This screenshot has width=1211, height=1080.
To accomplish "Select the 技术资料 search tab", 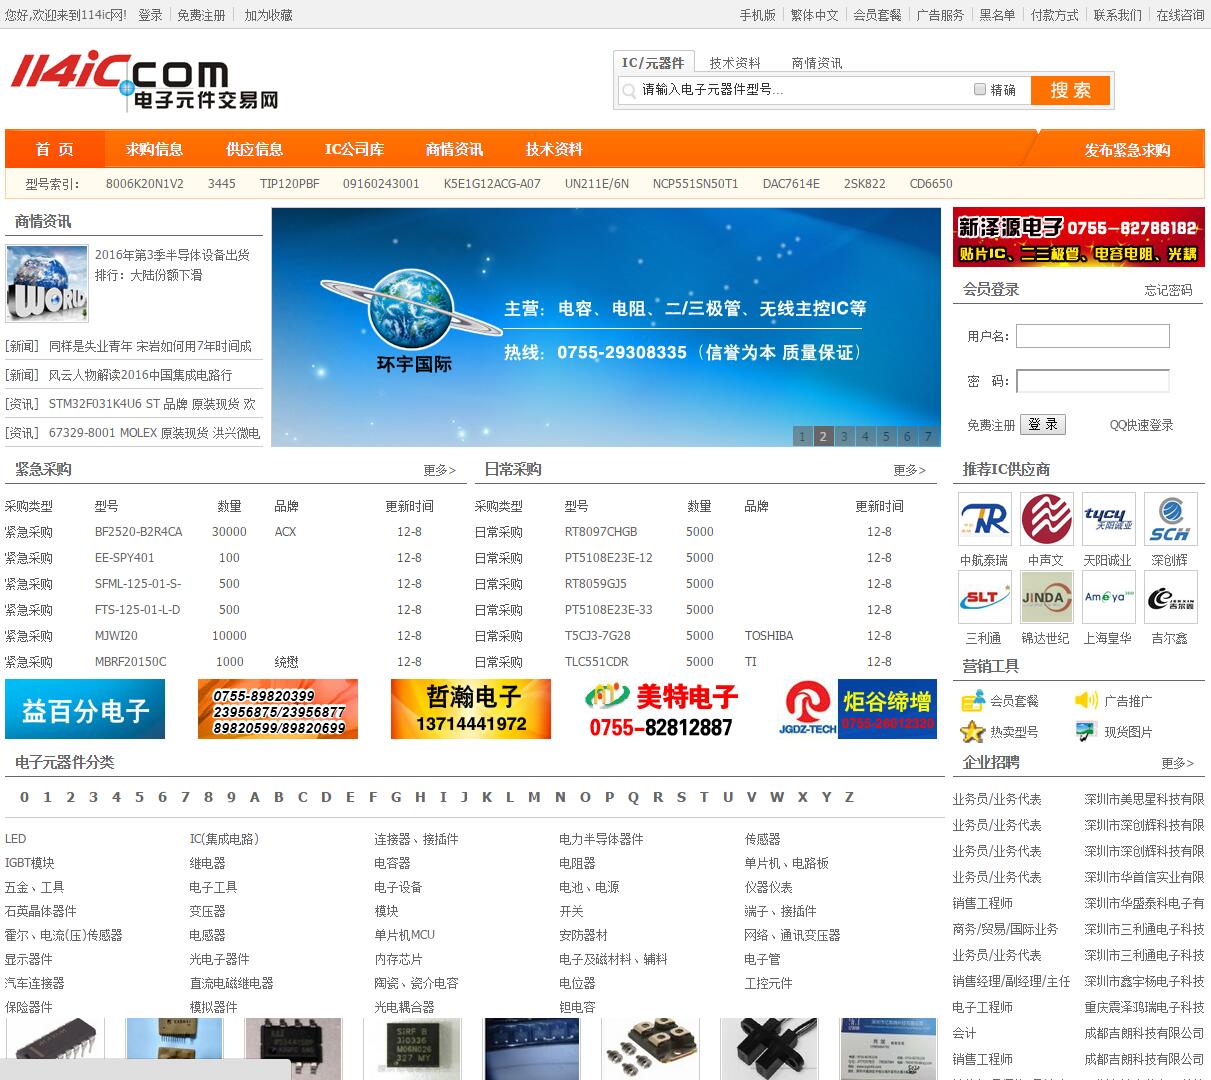I will coord(735,63).
